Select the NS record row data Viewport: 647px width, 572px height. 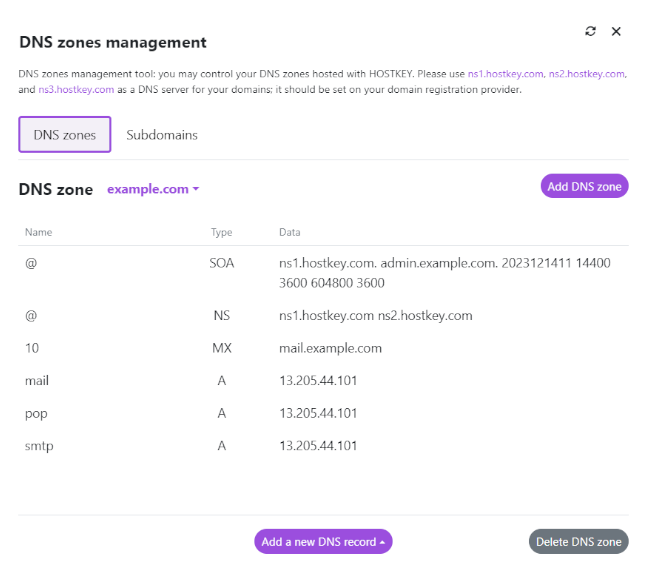coord(375,315)
